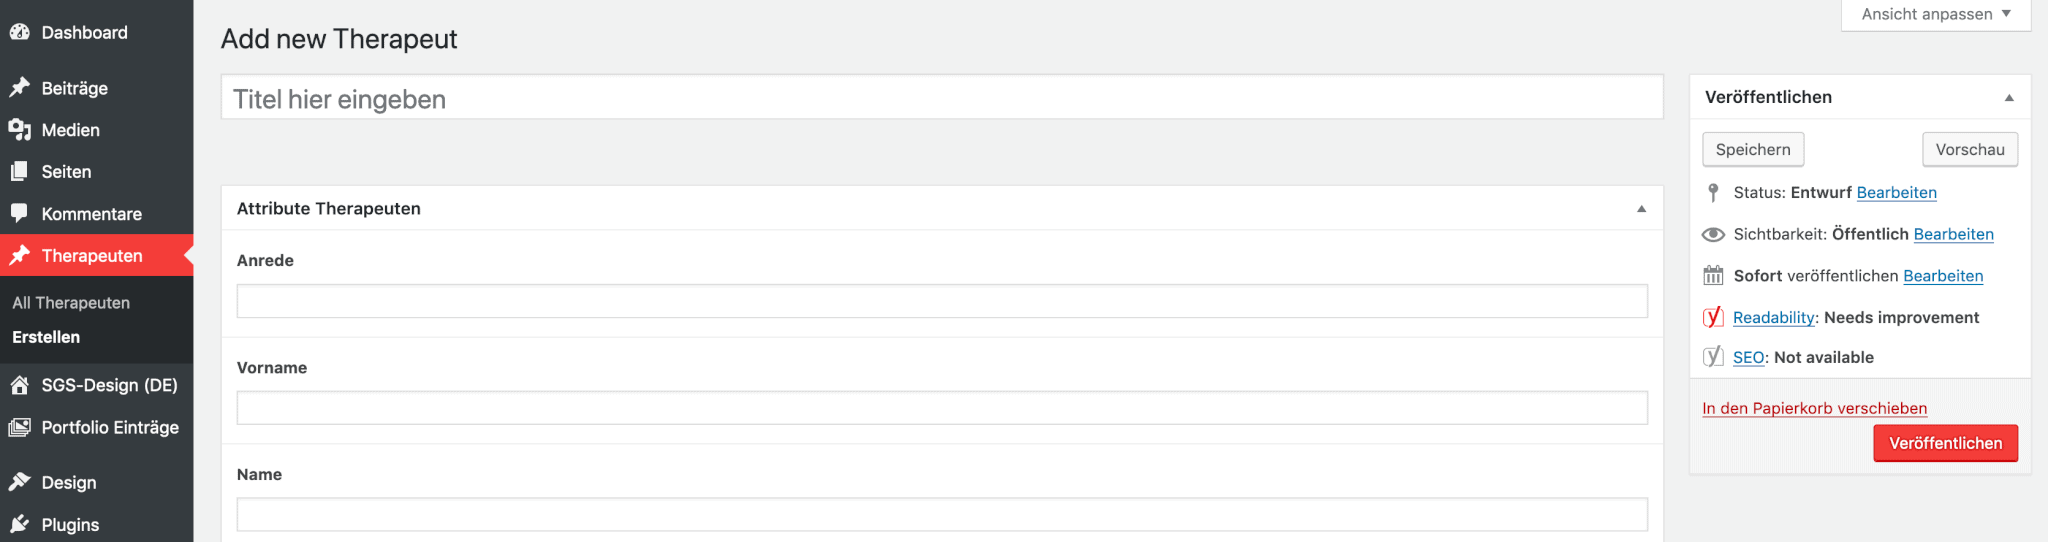Click the Yoast Readability icon

[1713, 317]
